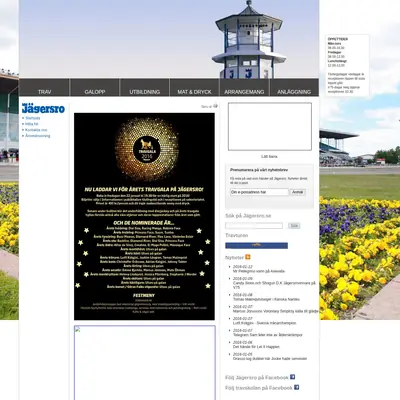Click the print icon above the poster
This screenshot has height=400, width=400.
click(215, 106)
